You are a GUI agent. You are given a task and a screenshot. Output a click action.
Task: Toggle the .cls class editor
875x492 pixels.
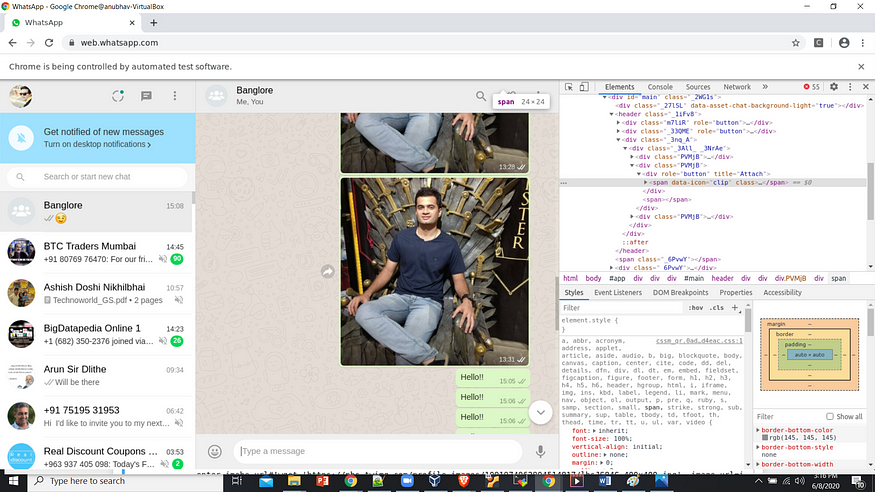click(x=717, y=308)
